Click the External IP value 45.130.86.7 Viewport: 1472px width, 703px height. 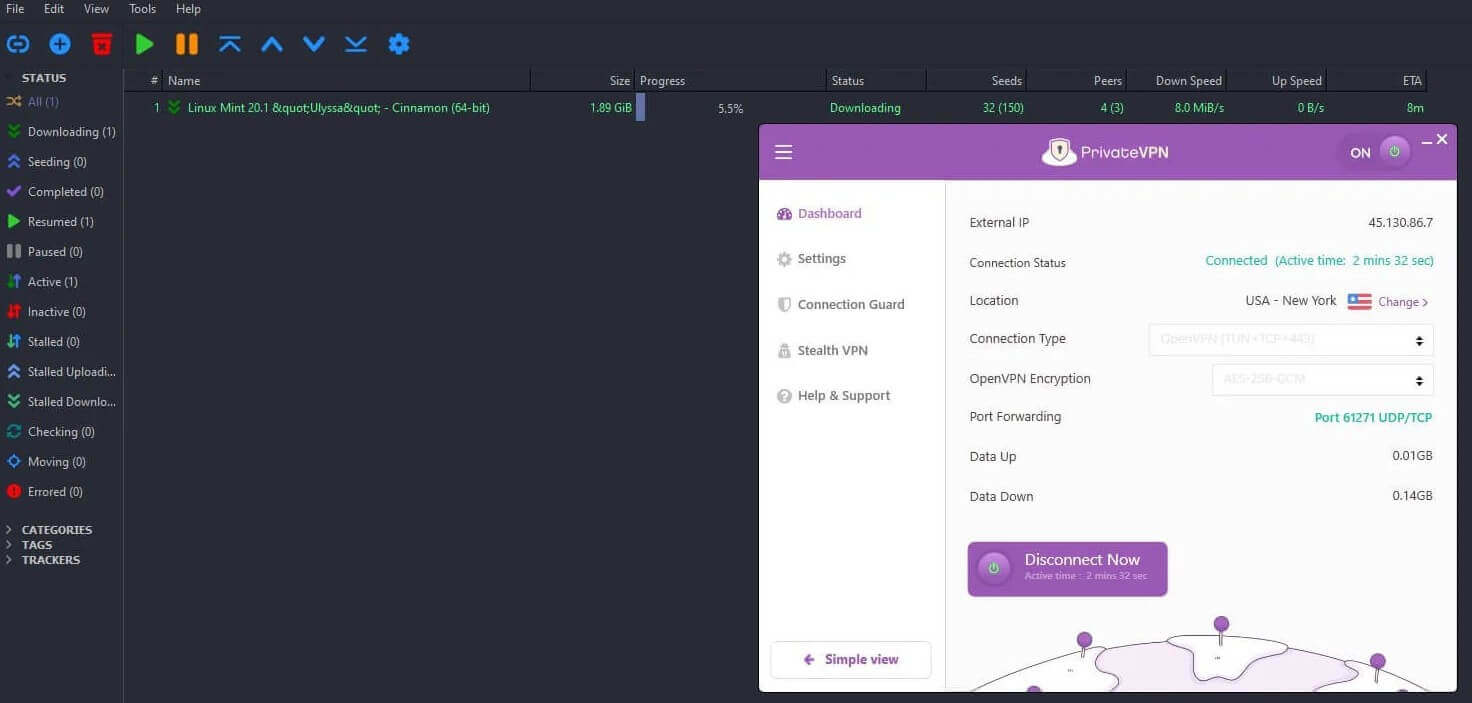[x=1400, y=223]
